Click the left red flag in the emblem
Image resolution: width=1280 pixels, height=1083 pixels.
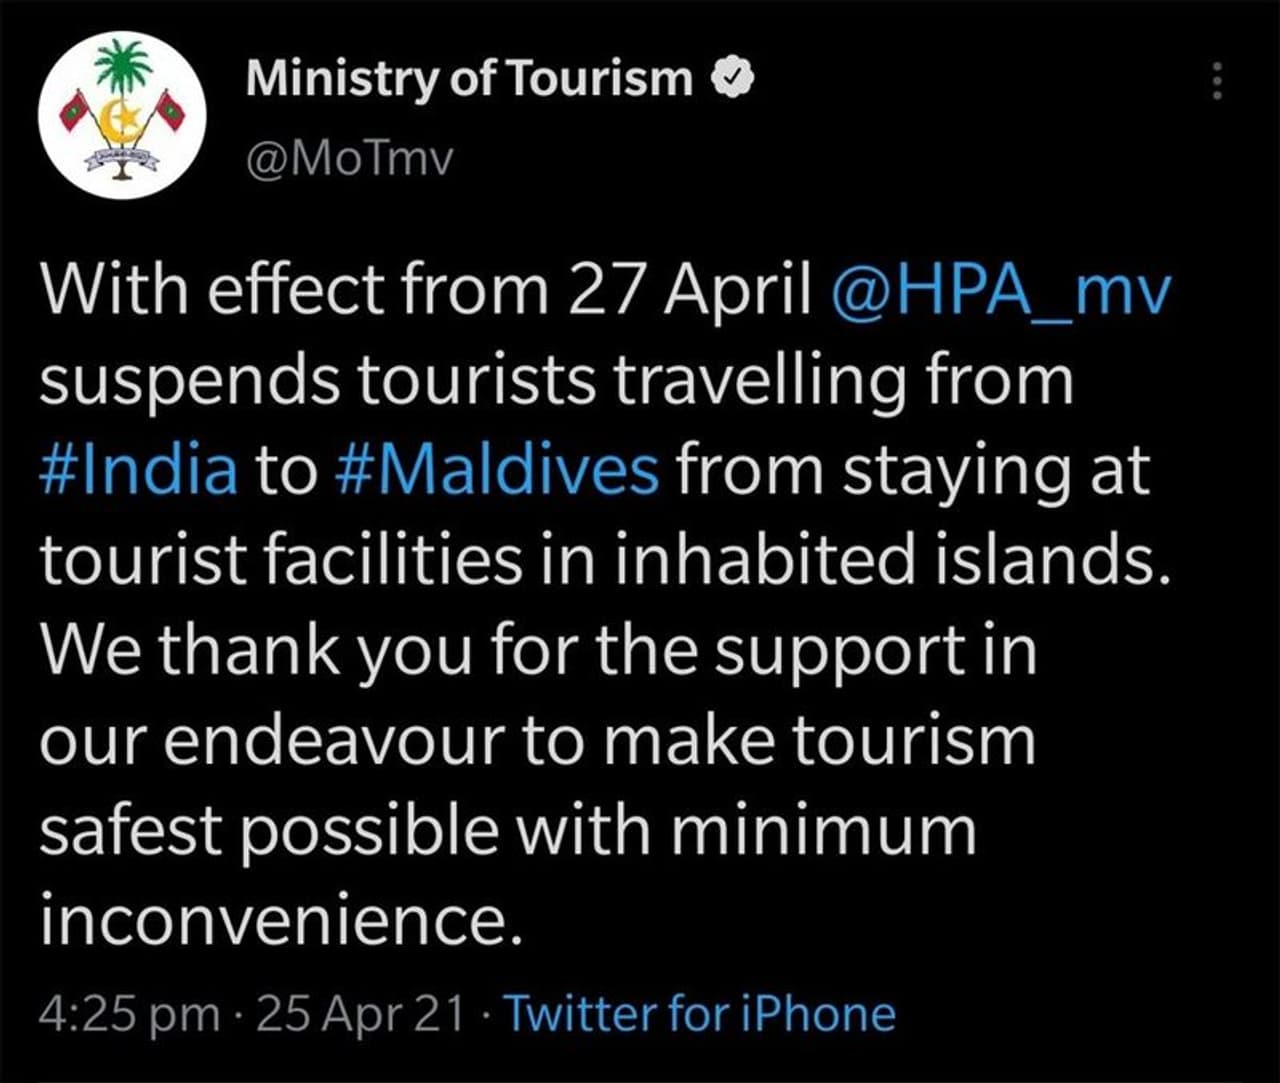click(75, 111)
